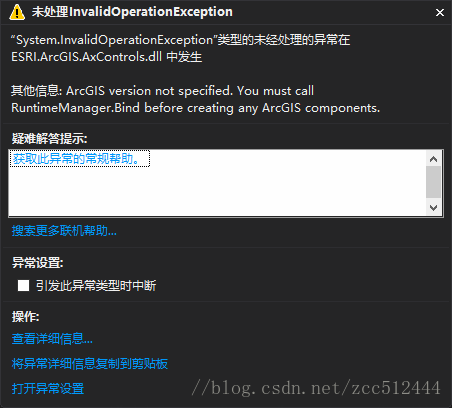Click the tips list scrollbar thumb

click(433, 182)
